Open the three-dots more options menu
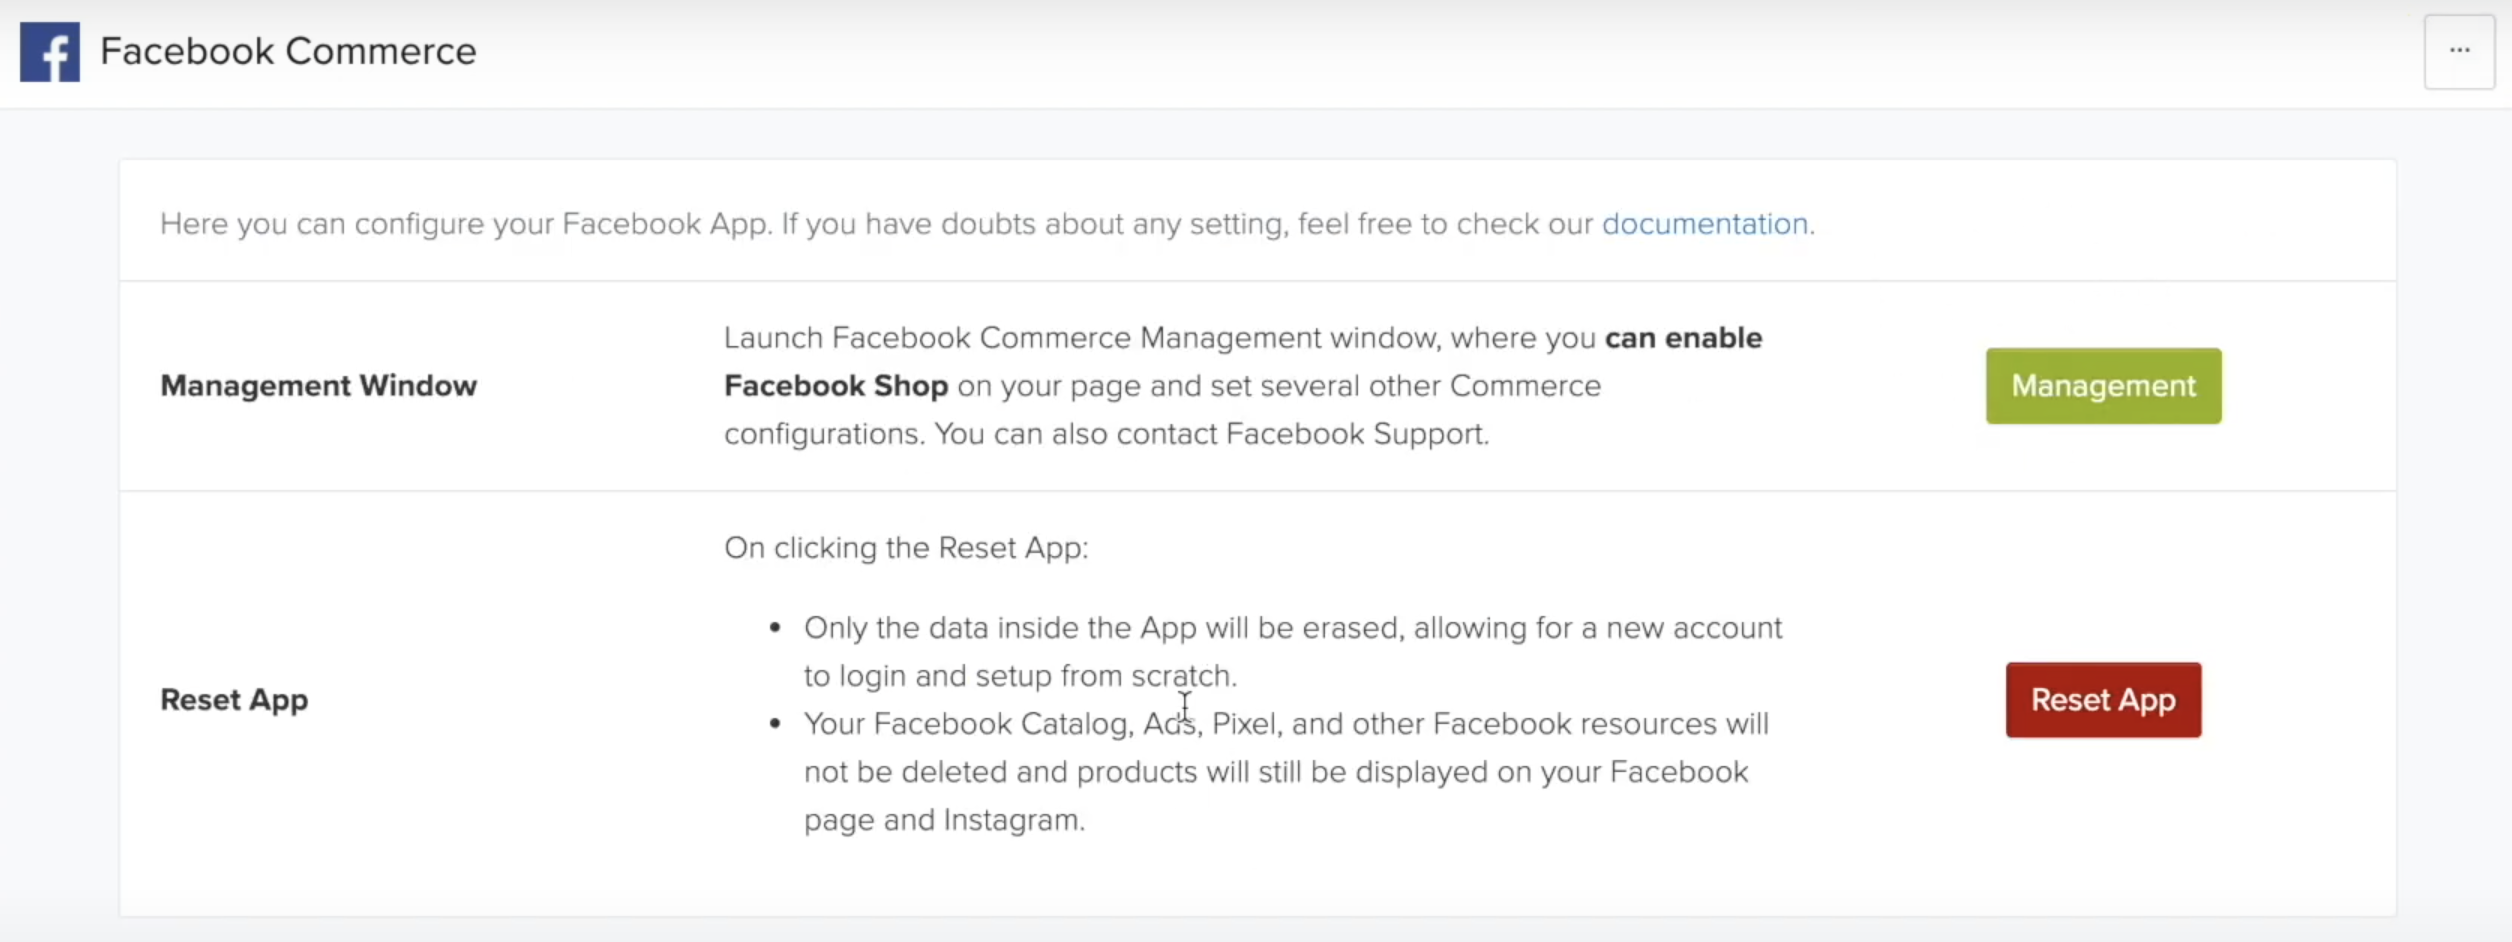This screenshot has width=2512, height=942. point(2459,52)
